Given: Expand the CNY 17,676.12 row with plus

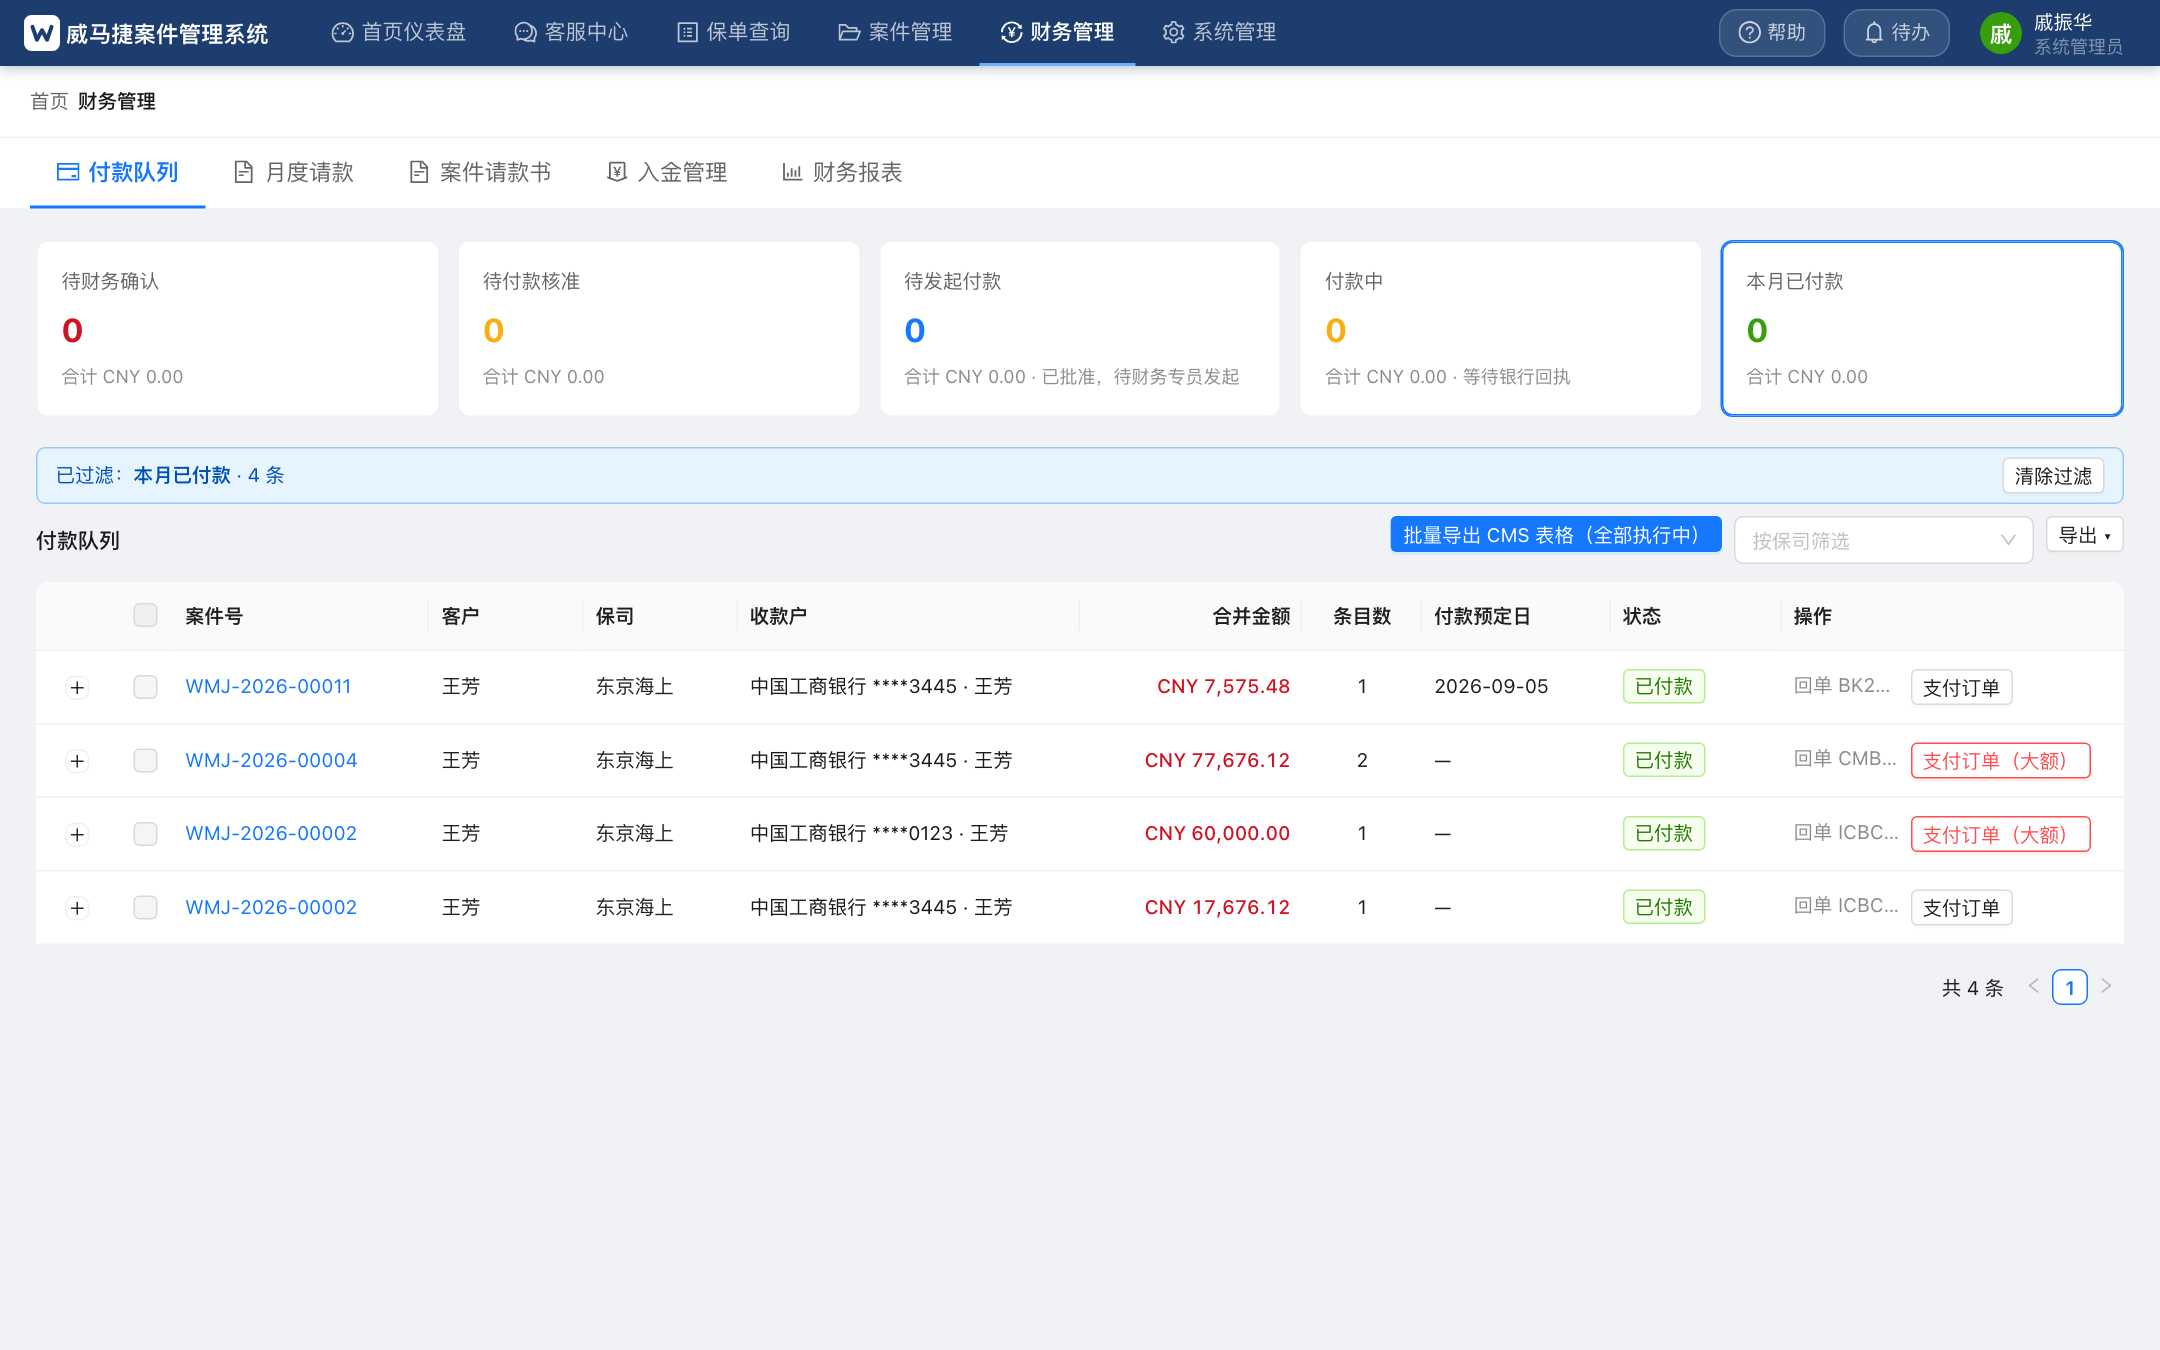Looking at the screenshot, I should pyautogui.click(x=77, y=909).
